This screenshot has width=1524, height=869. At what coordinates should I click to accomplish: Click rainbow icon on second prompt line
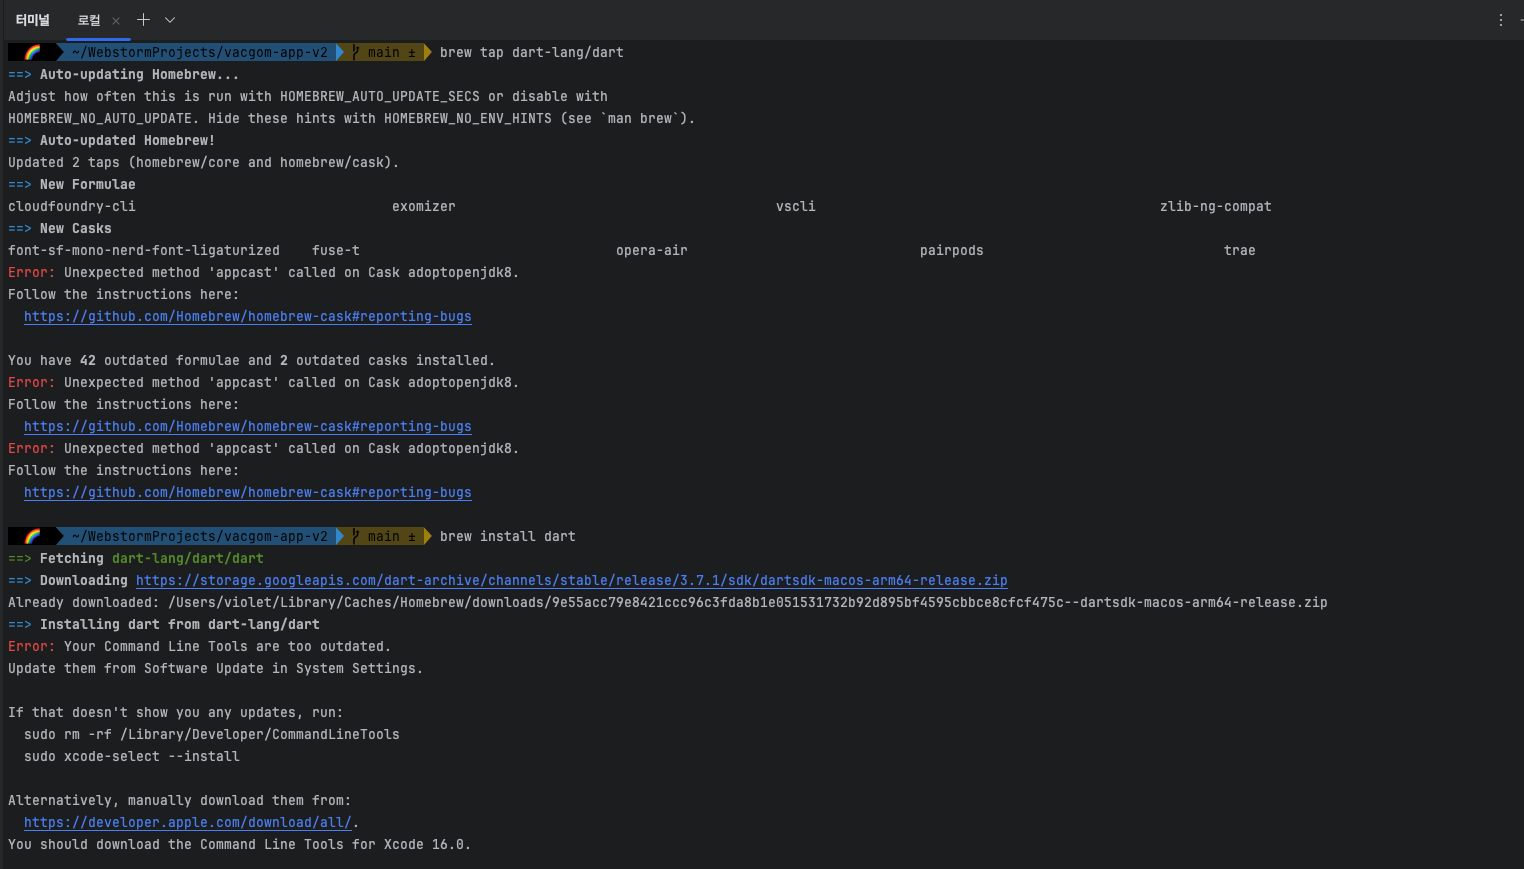[32, 537]
